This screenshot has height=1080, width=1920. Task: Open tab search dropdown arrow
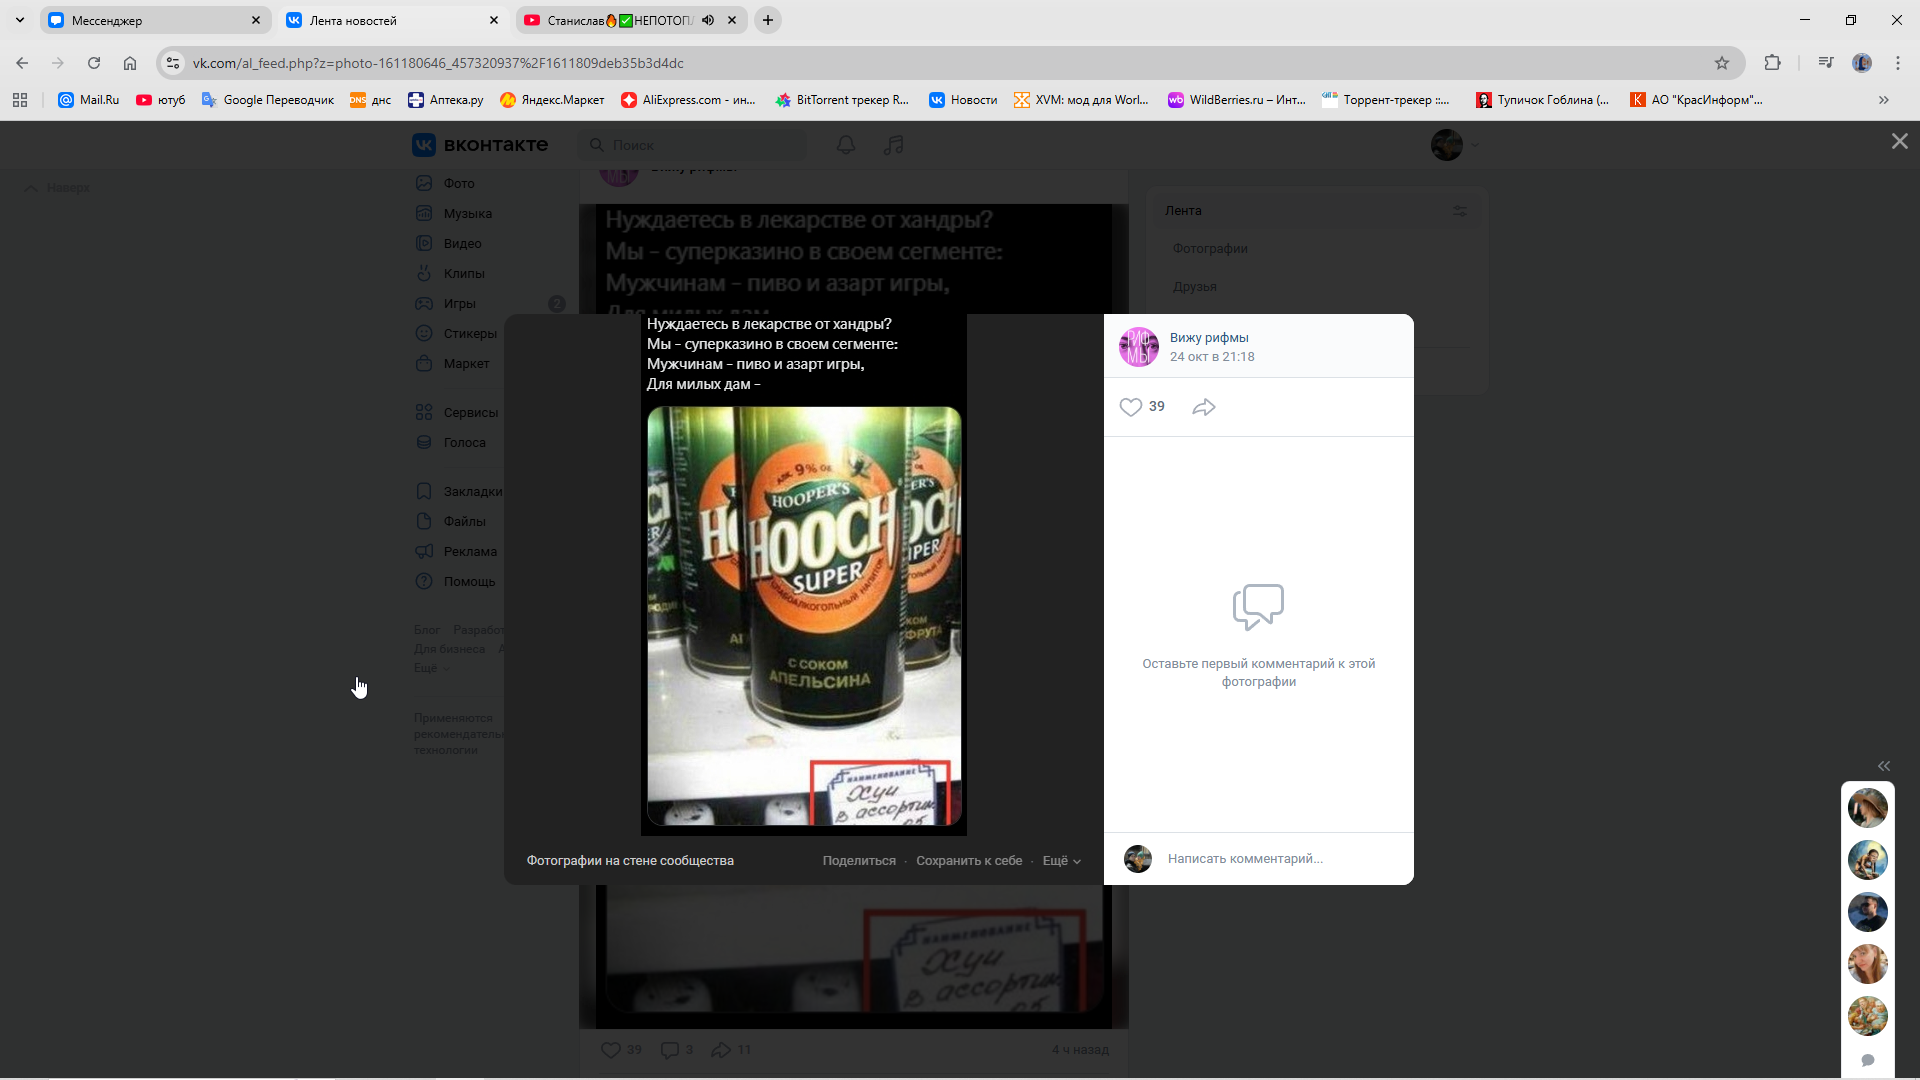click(x=20, y=20)
